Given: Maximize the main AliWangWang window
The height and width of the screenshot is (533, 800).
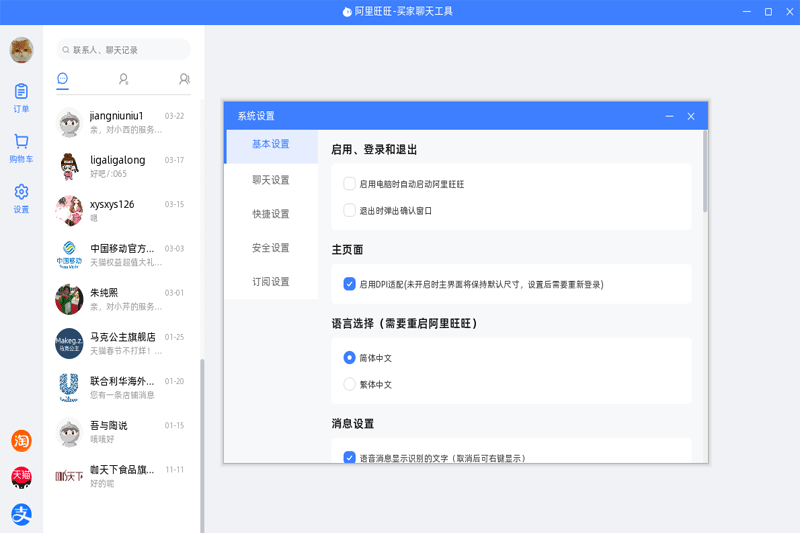Looking at the screenshot, I should 768,12.
